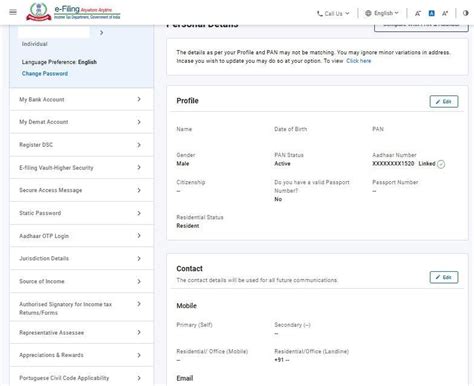The width and height of the screenshot is (474, 386).
Task: Open Authorised Signatory for Income tax Returns/Forms
Action: point(81,308)
